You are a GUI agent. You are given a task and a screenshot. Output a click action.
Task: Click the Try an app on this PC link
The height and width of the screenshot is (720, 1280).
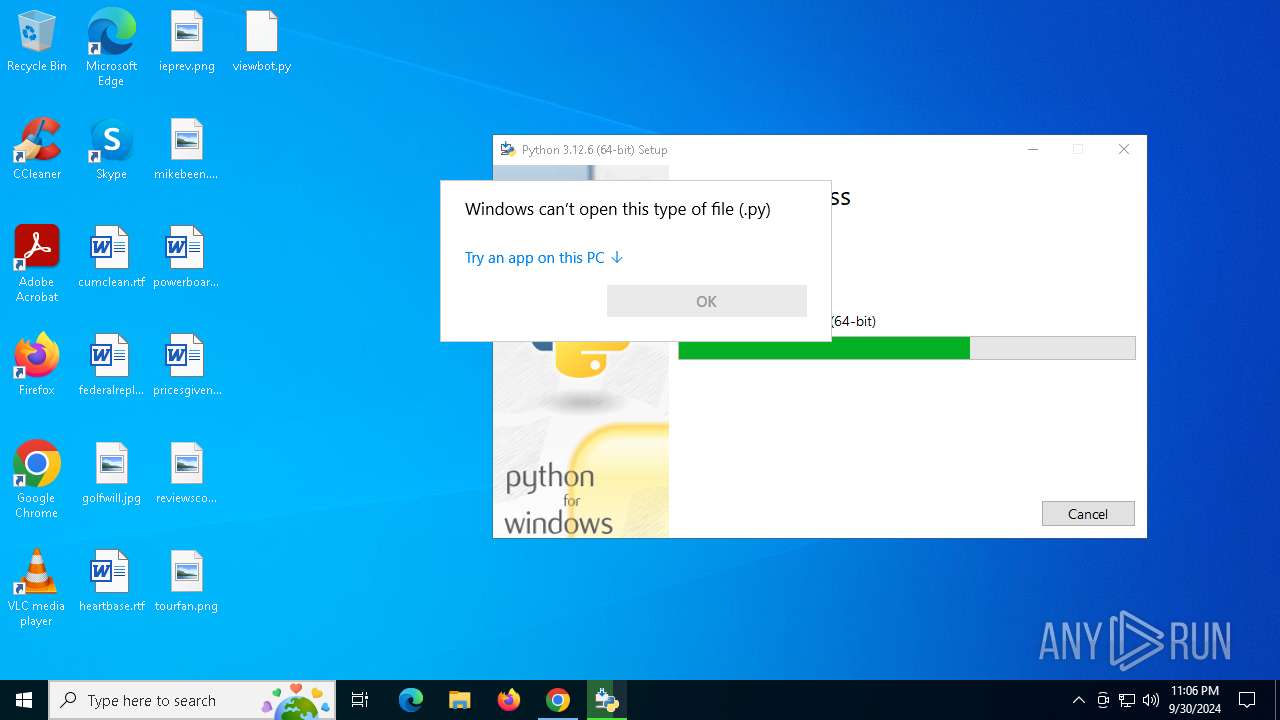[x=544, y=258]
